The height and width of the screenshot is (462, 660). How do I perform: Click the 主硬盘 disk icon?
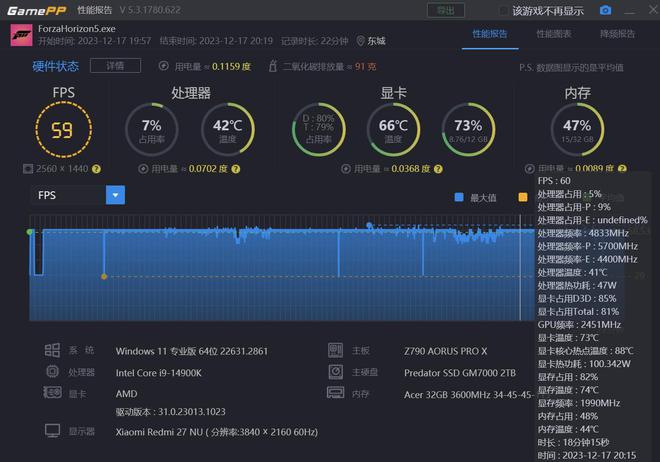point(335,372)
